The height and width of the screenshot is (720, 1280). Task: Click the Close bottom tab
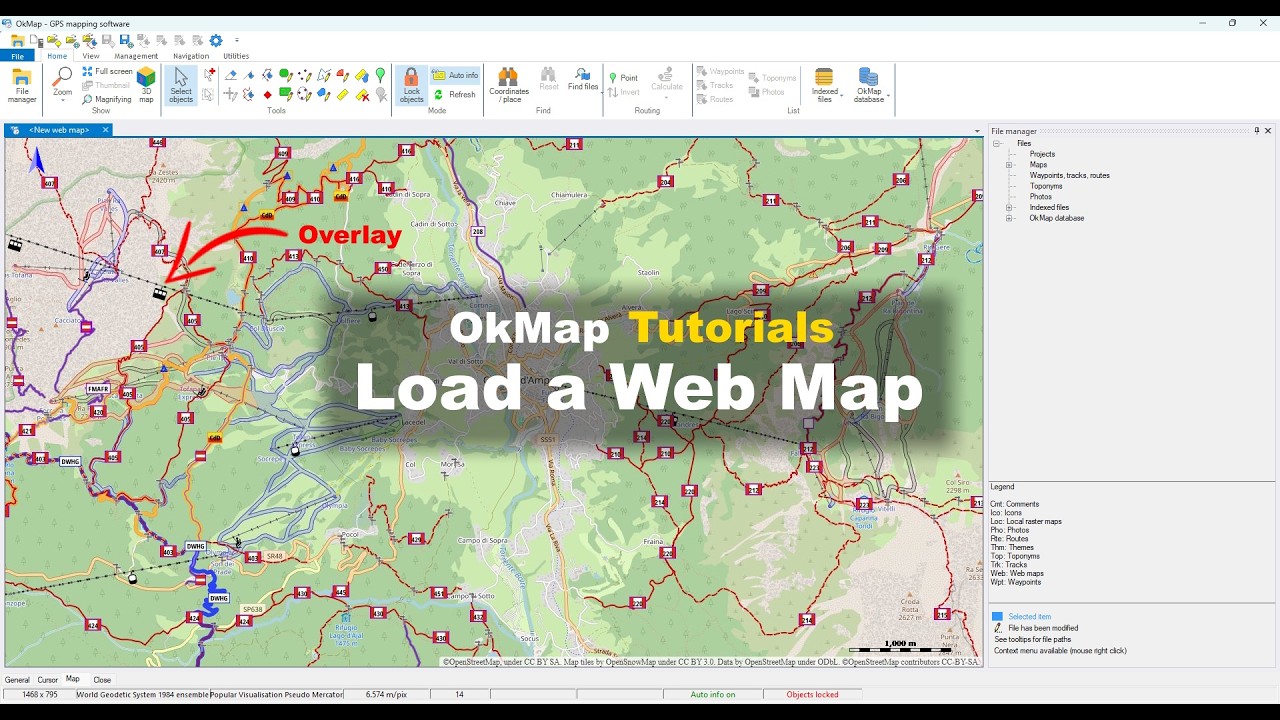(102, 680)
